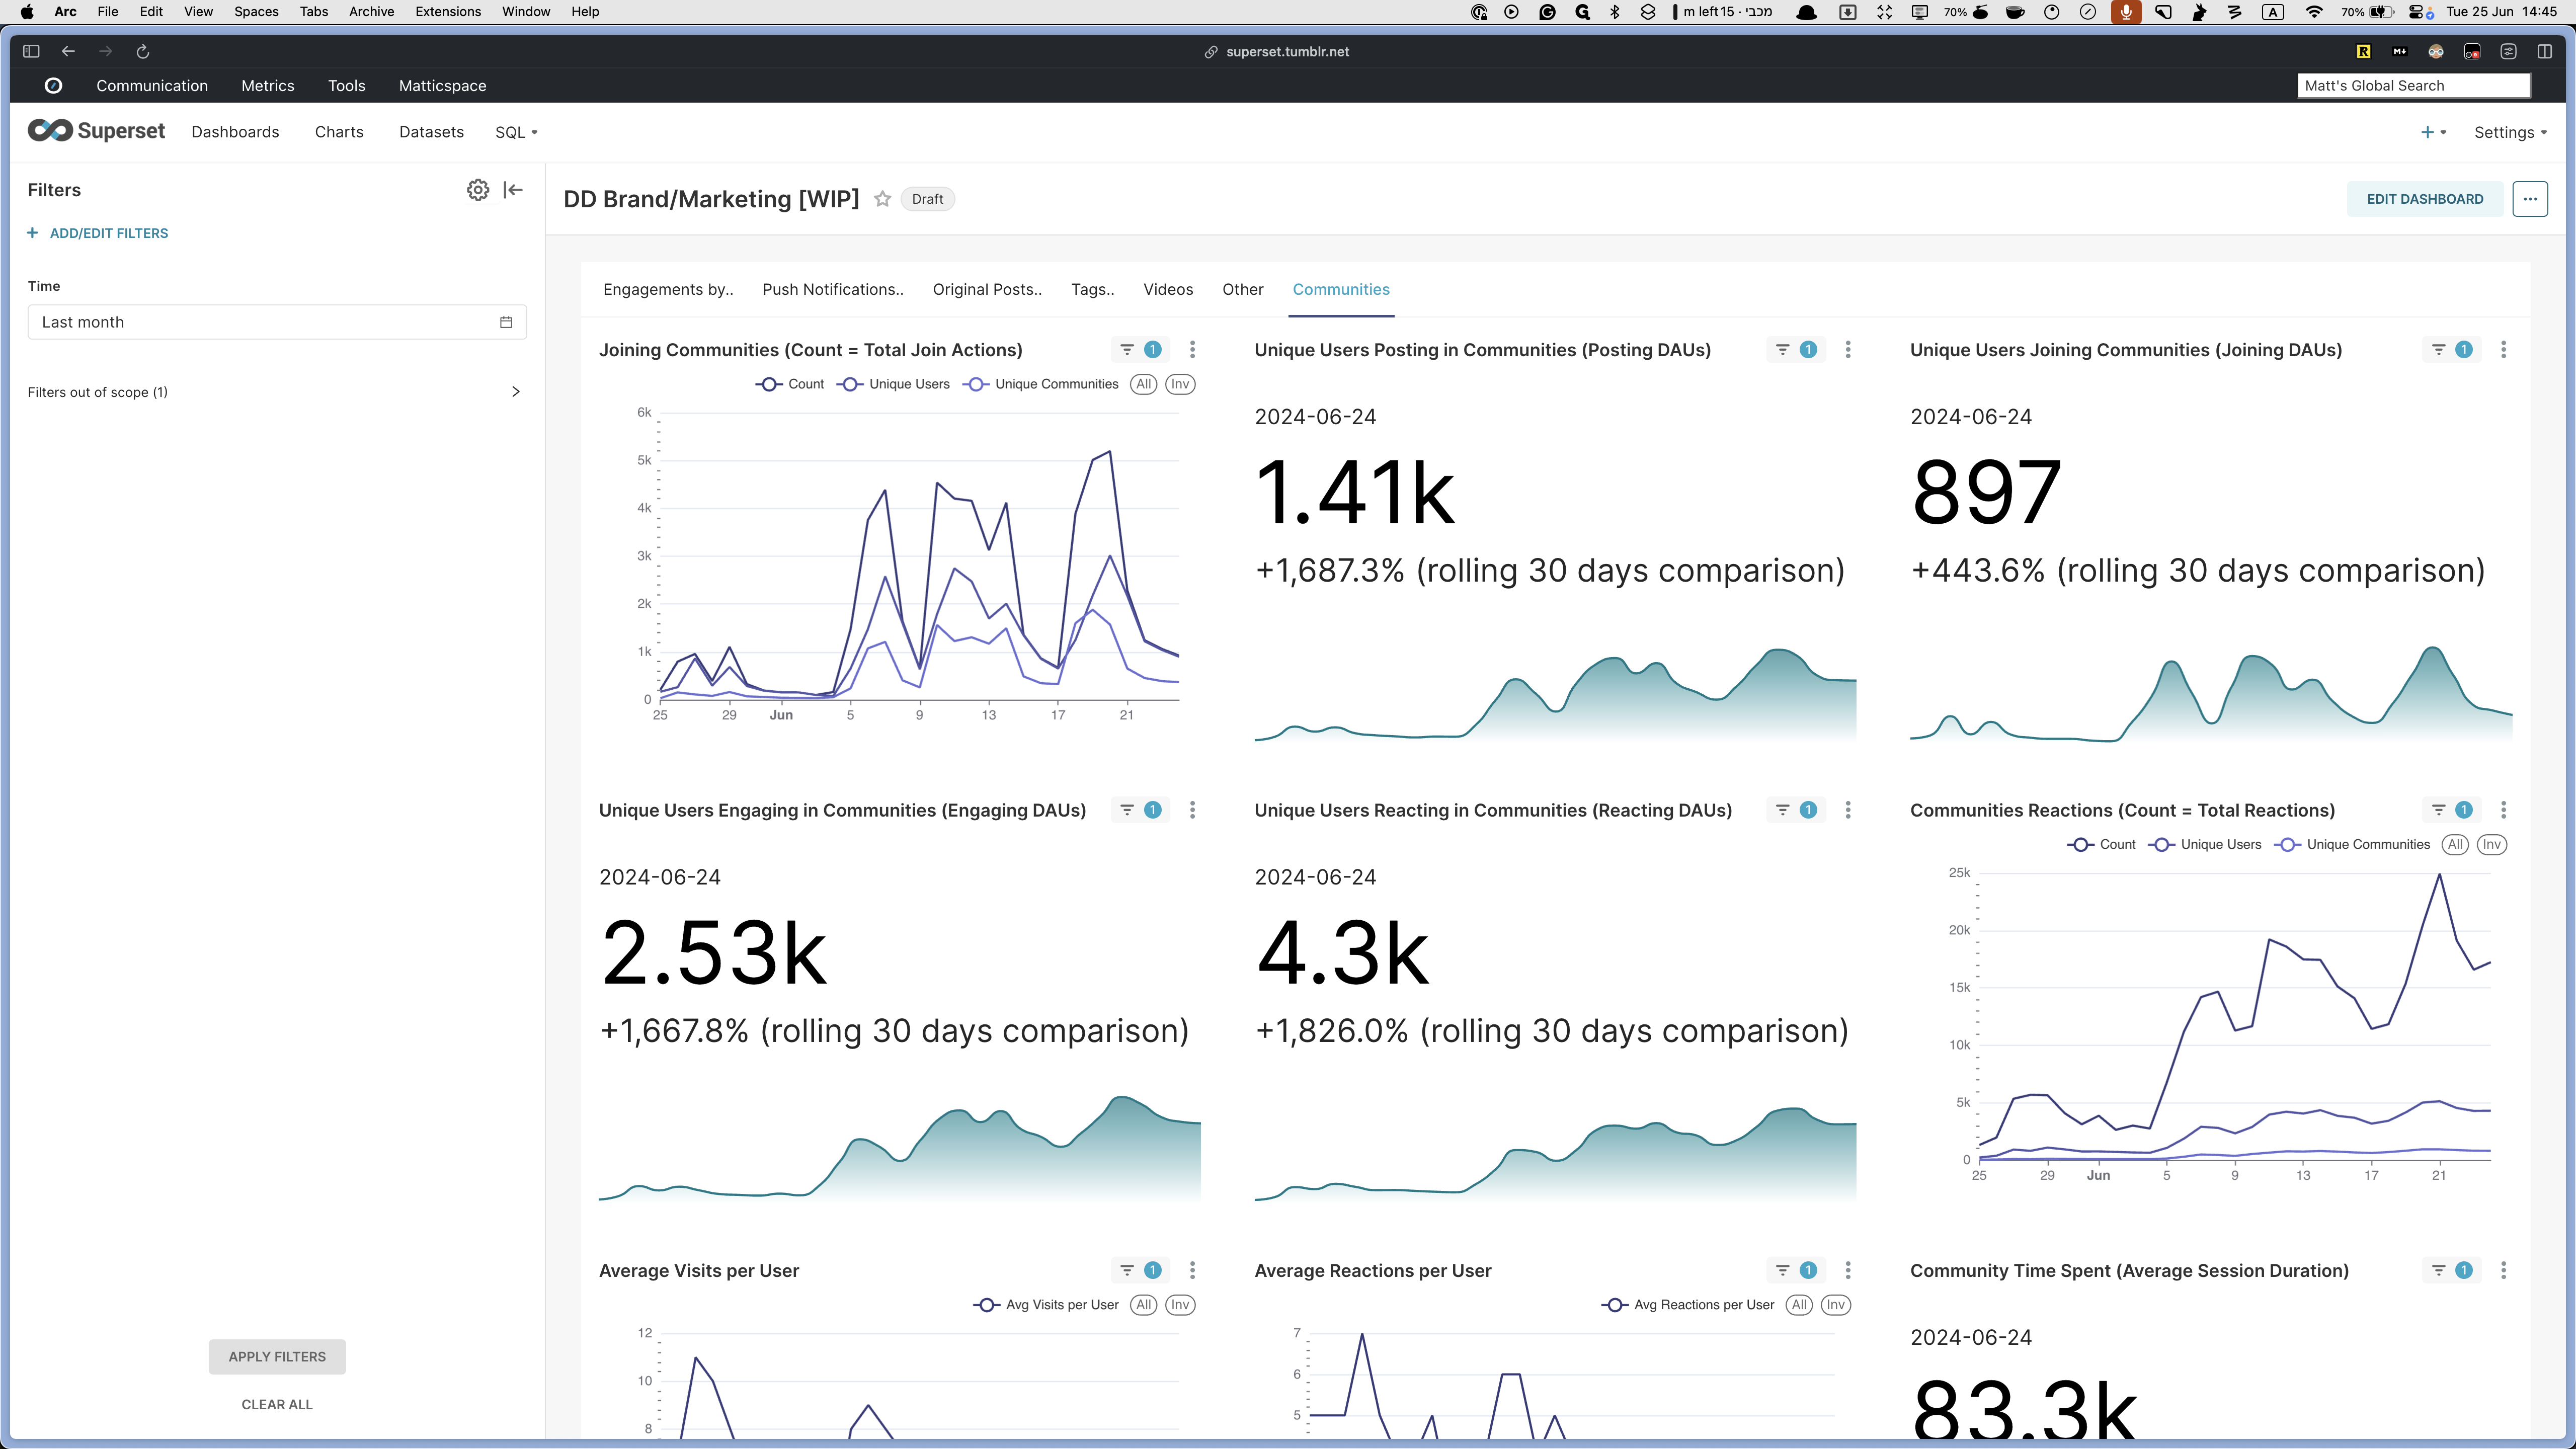Screen dimensions: 2576x1449
Task: Open the SQL dropdown menu
Action: (x=516, y=132)
